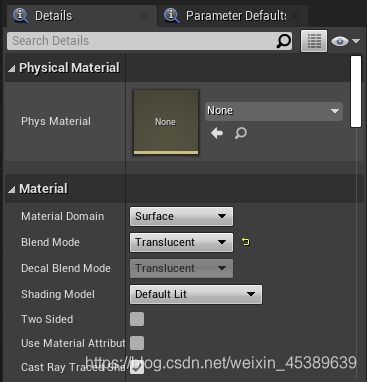This screenshot has height=382, width=367.
Task: Click the Phys Material property label
Action: point(56,121)
